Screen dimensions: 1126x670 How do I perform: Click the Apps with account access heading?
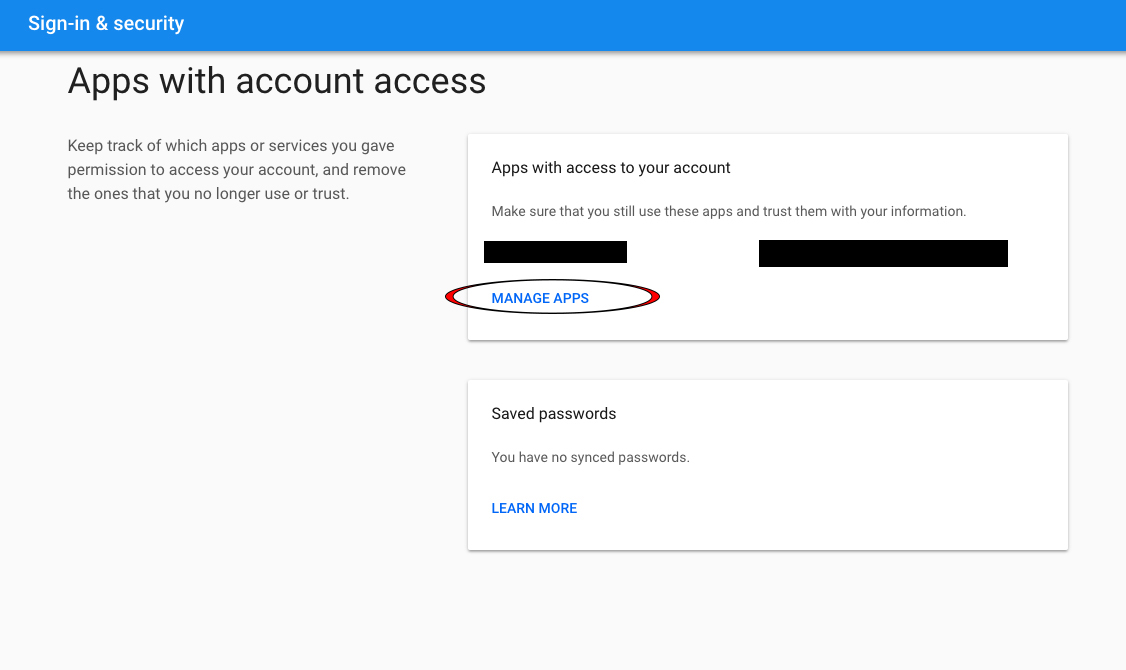point(276,80)
